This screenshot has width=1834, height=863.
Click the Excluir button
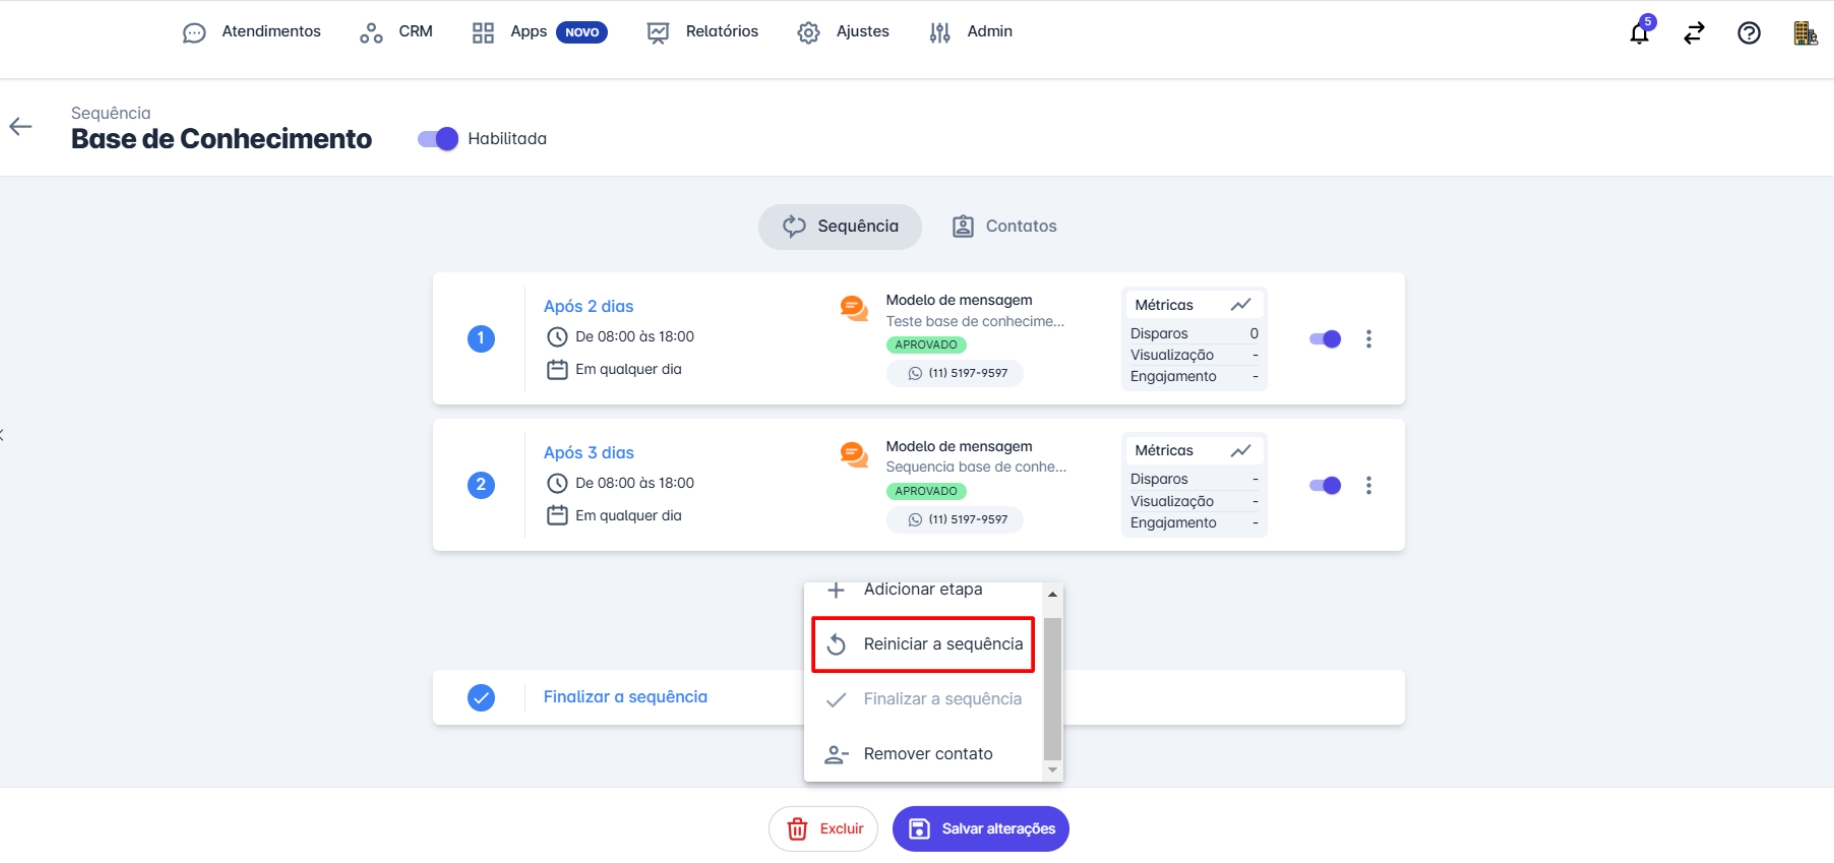tap(823, 829)
